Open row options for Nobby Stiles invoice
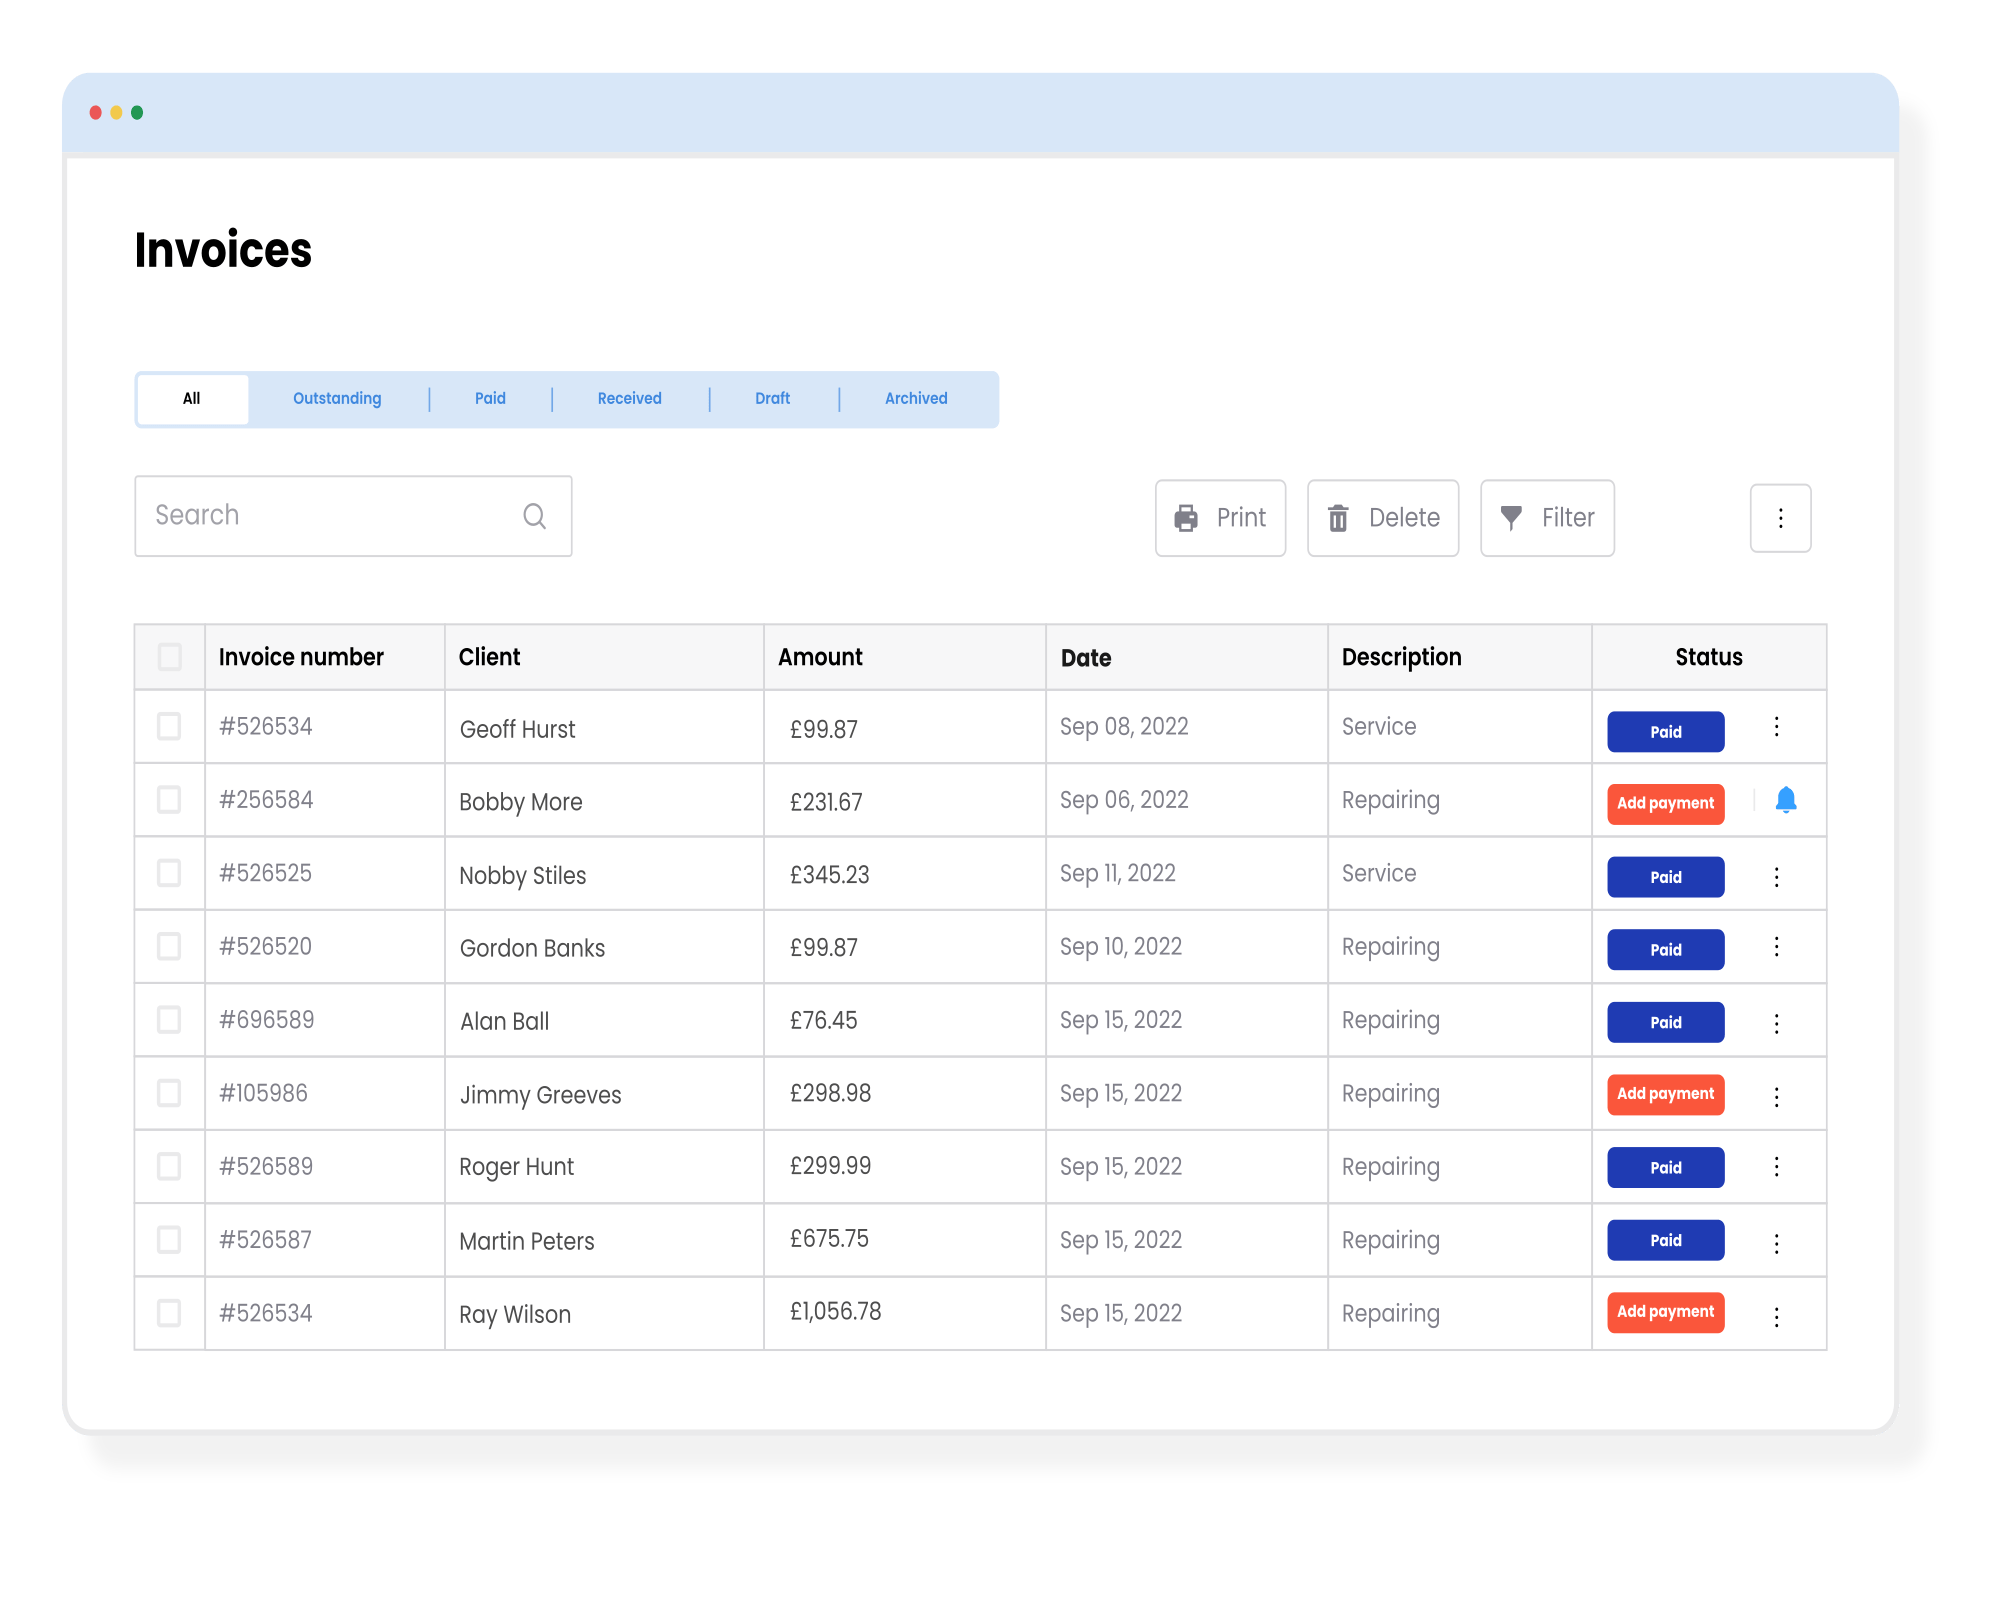 pos(1776,877)
